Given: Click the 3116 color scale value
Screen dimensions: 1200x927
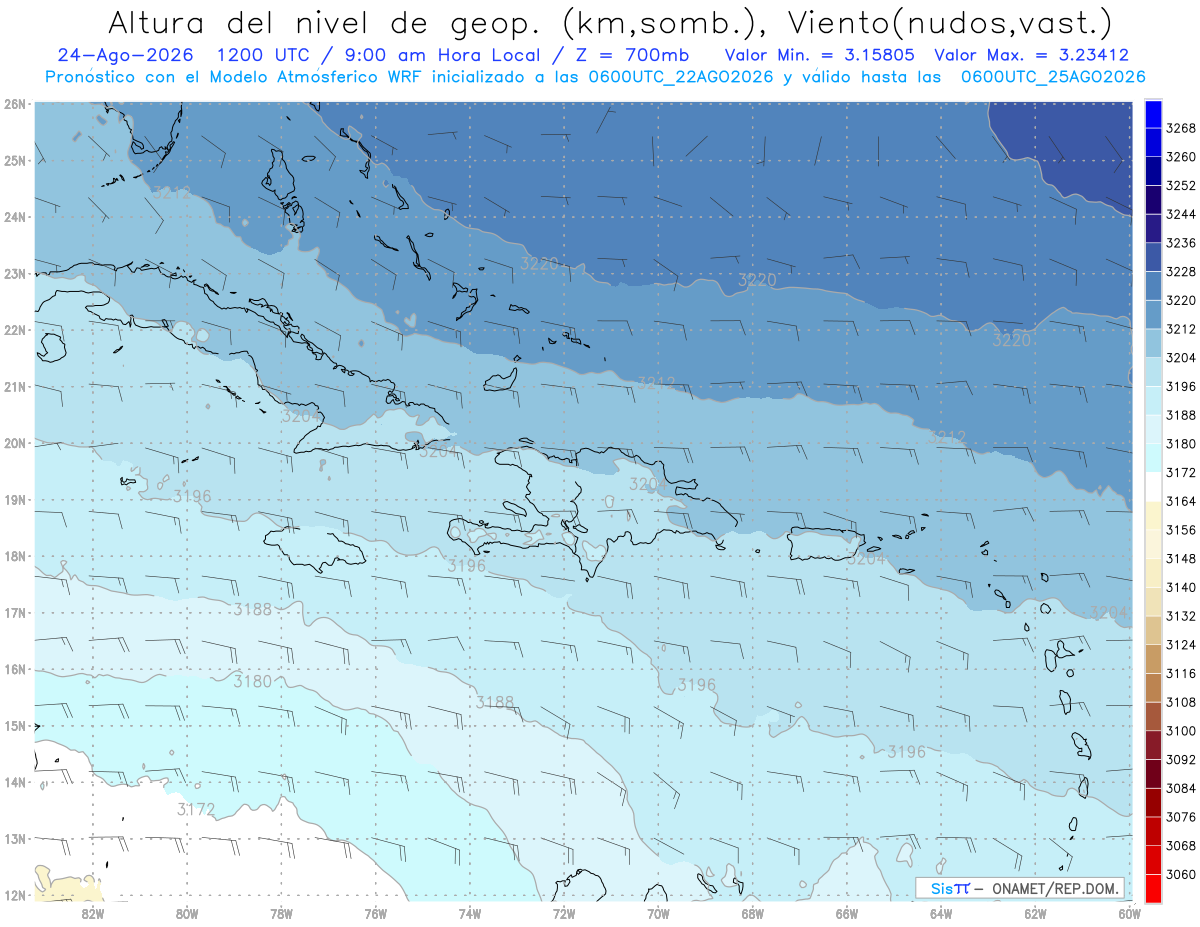Looking at the screenshot, I should (1181, 673).
